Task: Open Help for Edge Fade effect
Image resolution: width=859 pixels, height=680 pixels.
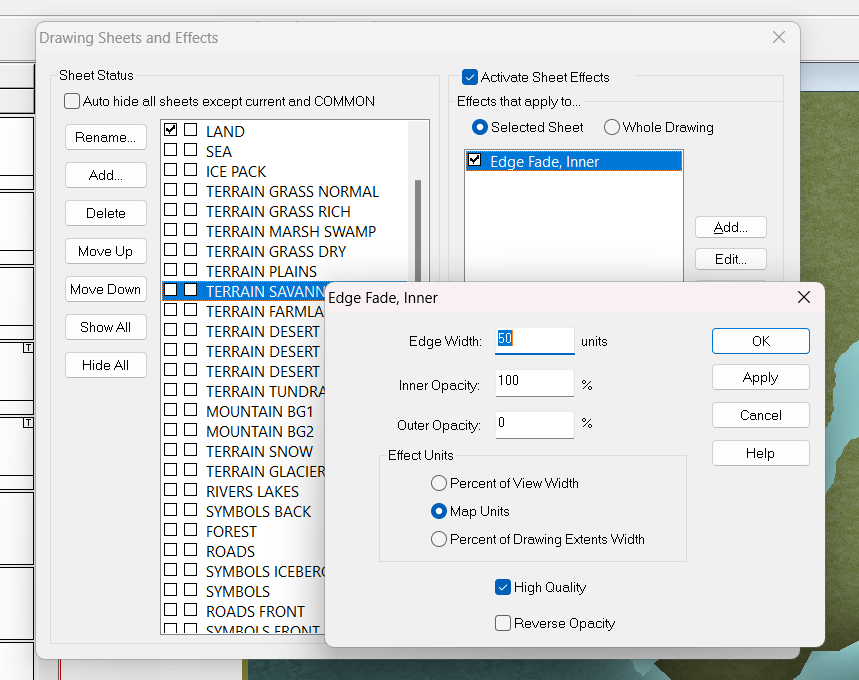Action: (x=760, y=453)
